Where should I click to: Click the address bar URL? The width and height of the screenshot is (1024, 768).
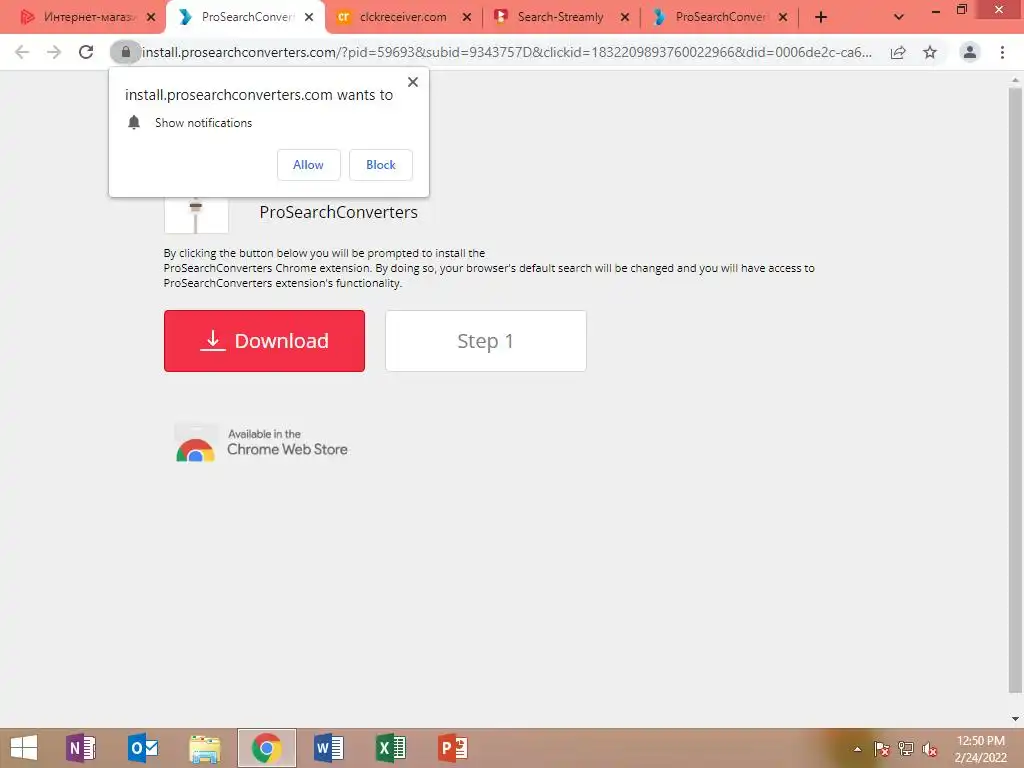point(506,52)
